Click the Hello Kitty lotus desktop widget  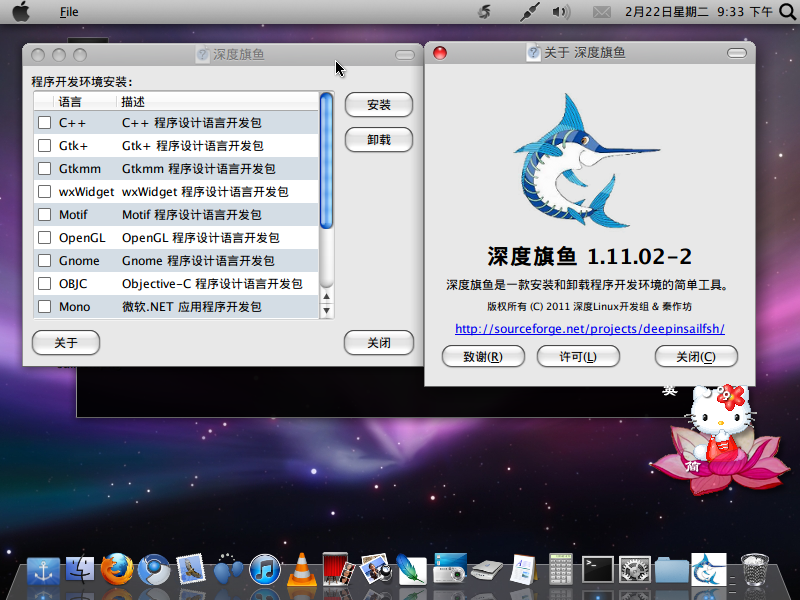[x=720, y=439]
